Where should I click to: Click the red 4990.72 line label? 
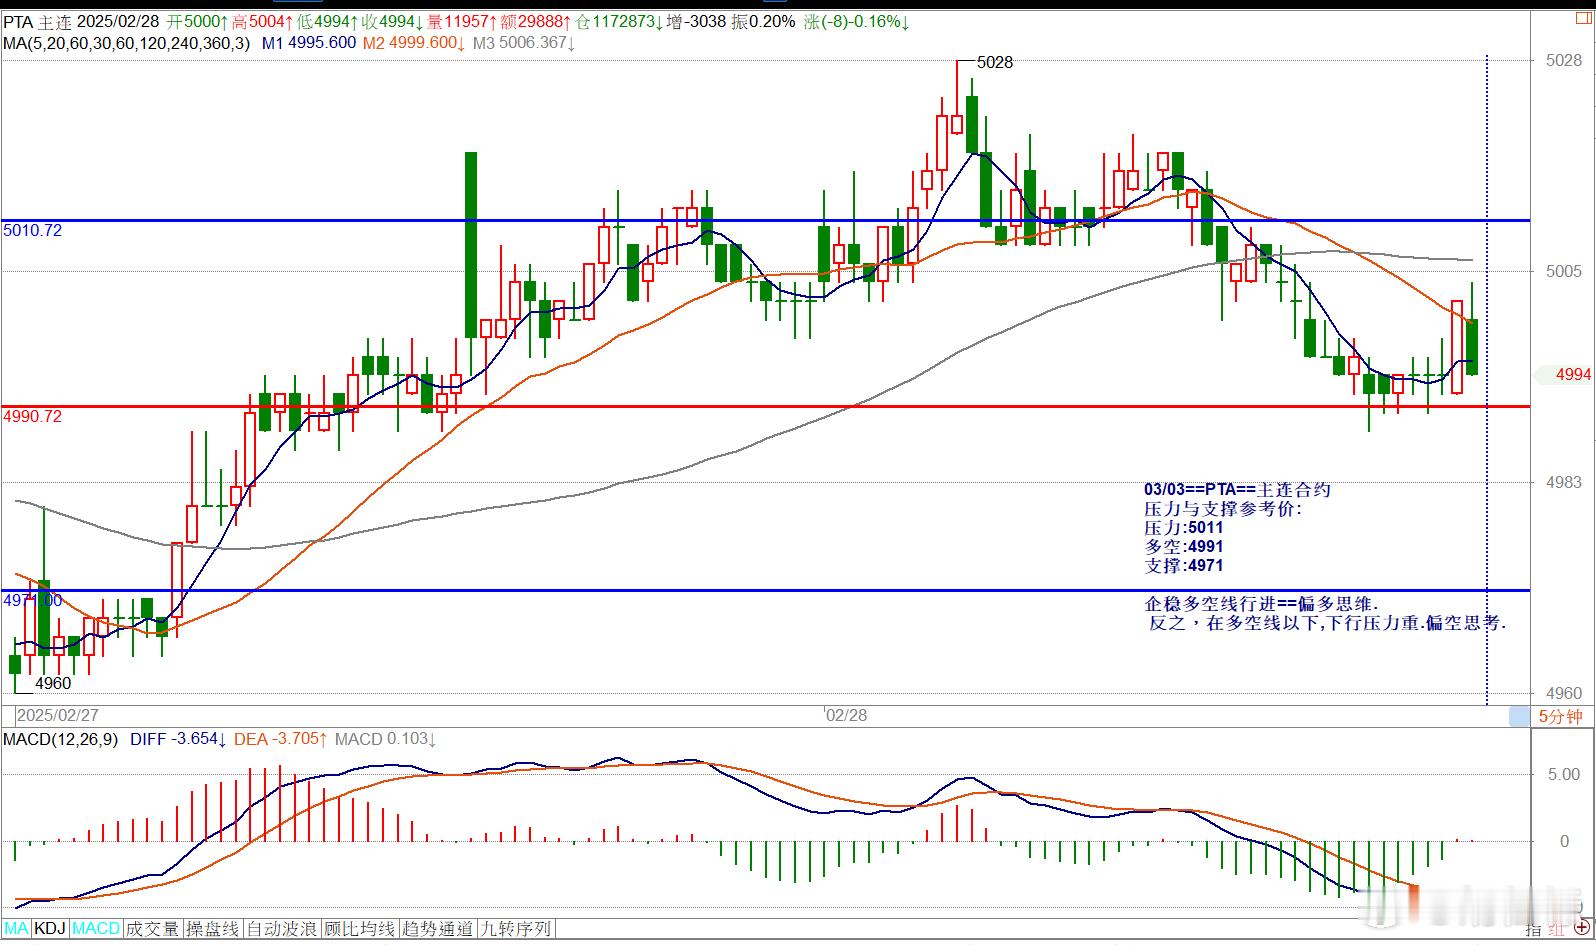[33, 416]
